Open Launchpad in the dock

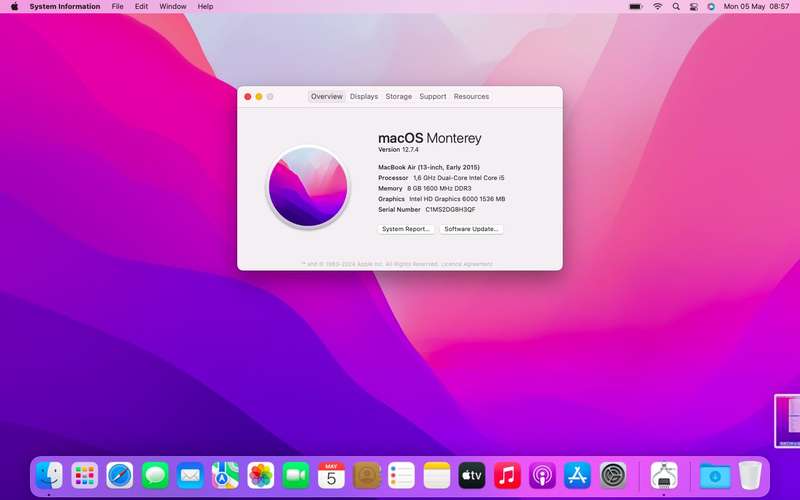point(85,476)
